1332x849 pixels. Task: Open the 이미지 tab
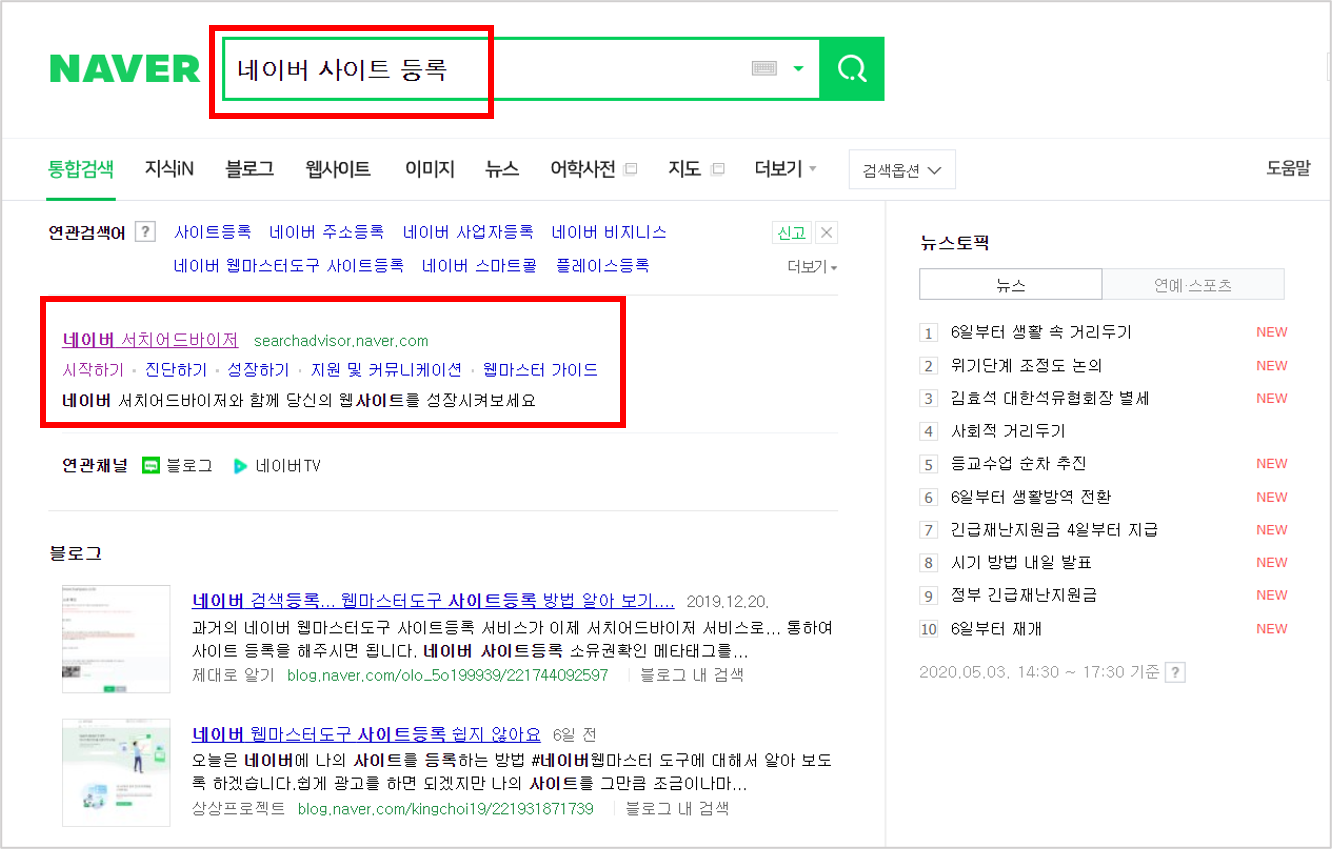click(429, 169)
